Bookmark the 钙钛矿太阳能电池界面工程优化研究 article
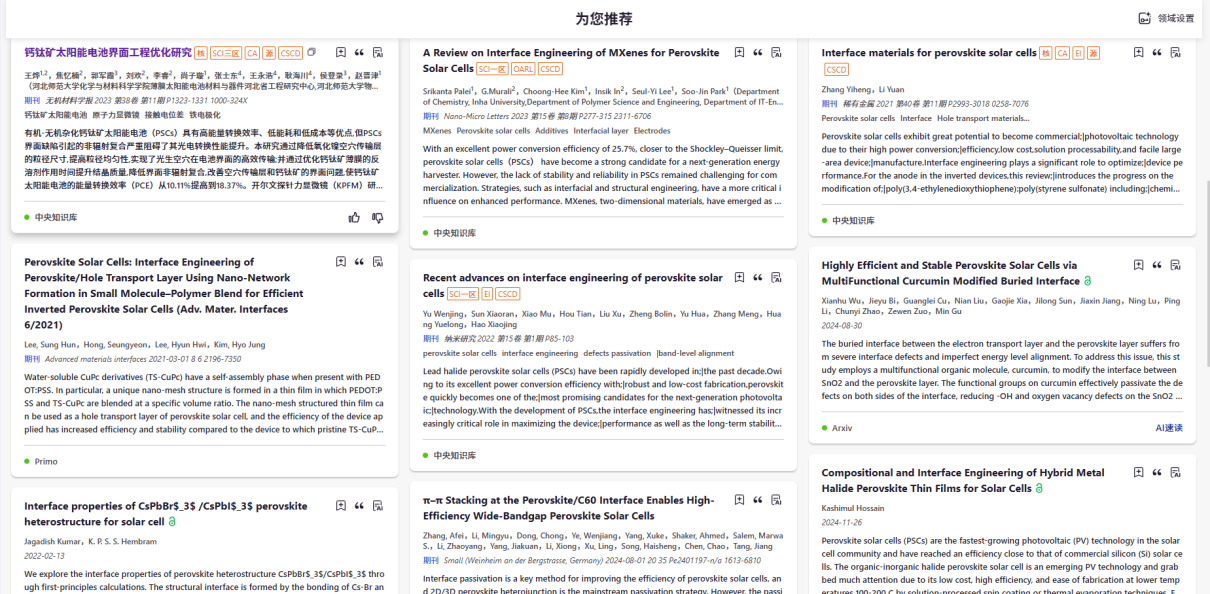Screen dimensions: 1210x594 [340, 53]
